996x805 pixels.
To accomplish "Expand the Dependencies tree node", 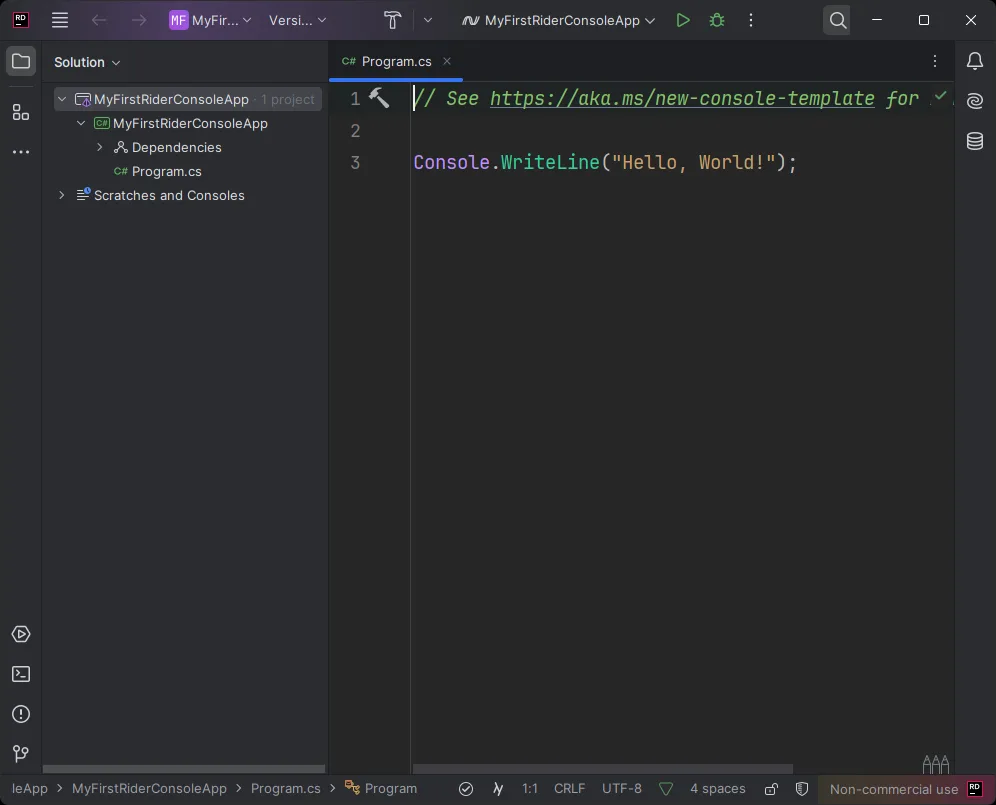I will pos(100,147).
